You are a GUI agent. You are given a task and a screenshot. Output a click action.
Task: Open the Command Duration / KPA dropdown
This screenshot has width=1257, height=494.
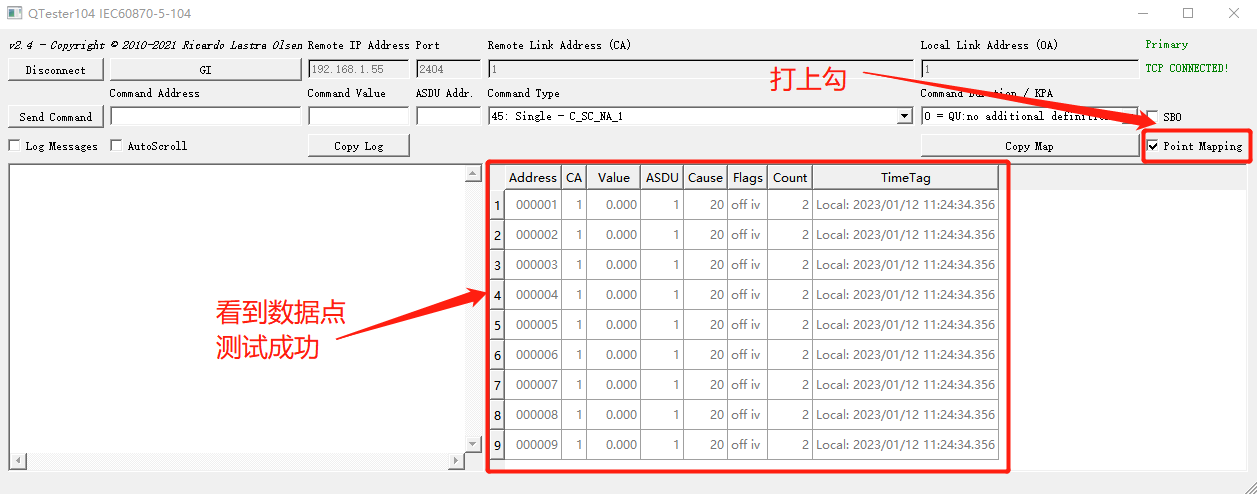1029,117
